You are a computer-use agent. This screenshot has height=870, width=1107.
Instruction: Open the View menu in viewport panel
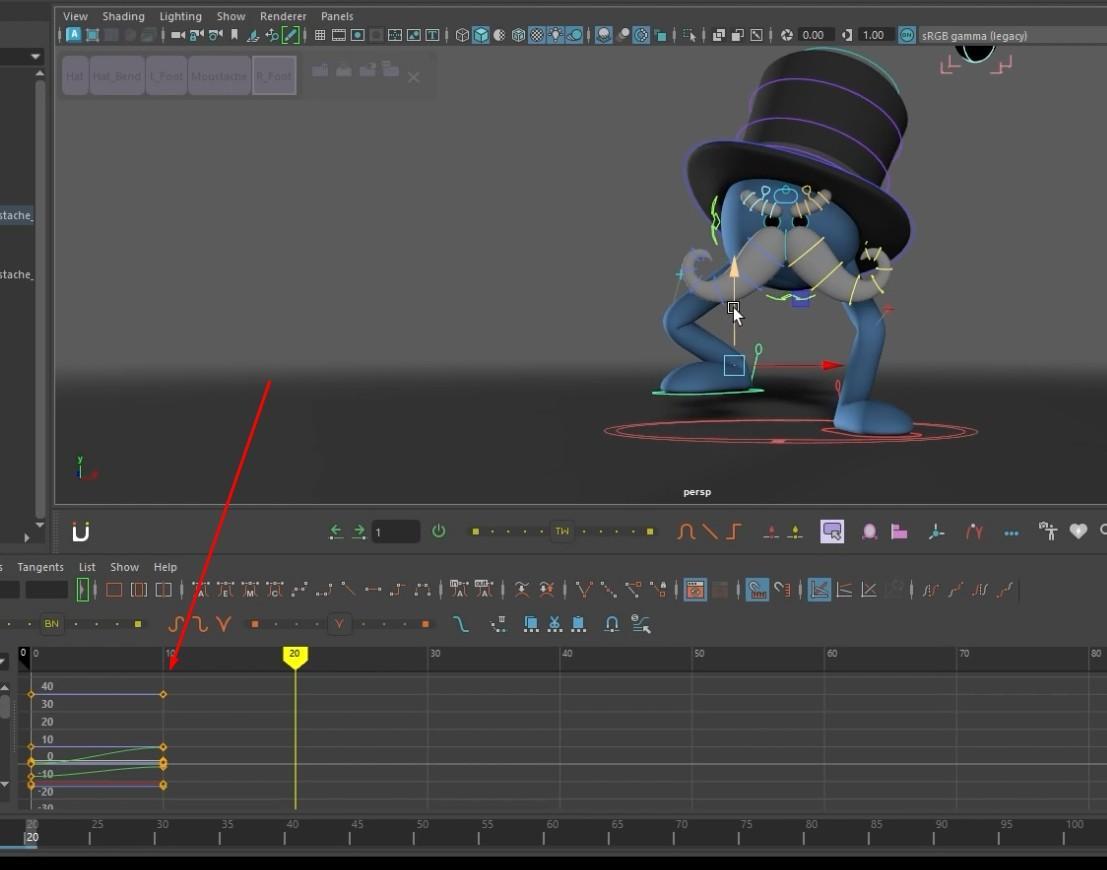(x=75, y=16)
